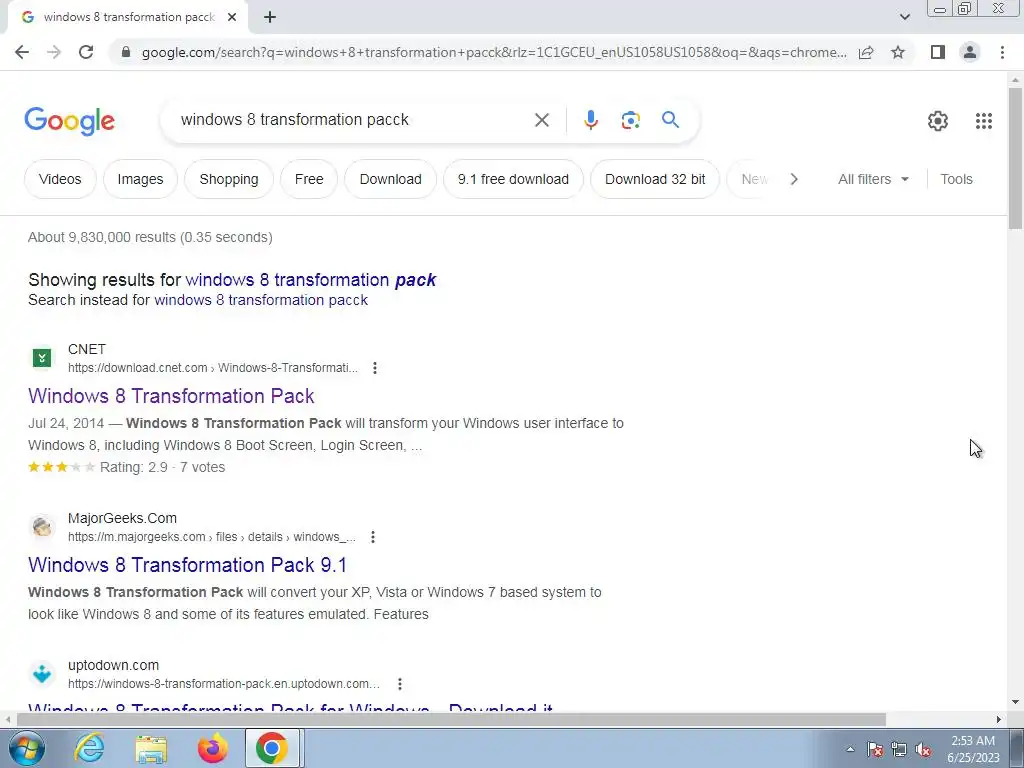Launch Firefox from the taskbar
The height and width of the screenshot is (768, 1024).
click(x=212, y=748)
